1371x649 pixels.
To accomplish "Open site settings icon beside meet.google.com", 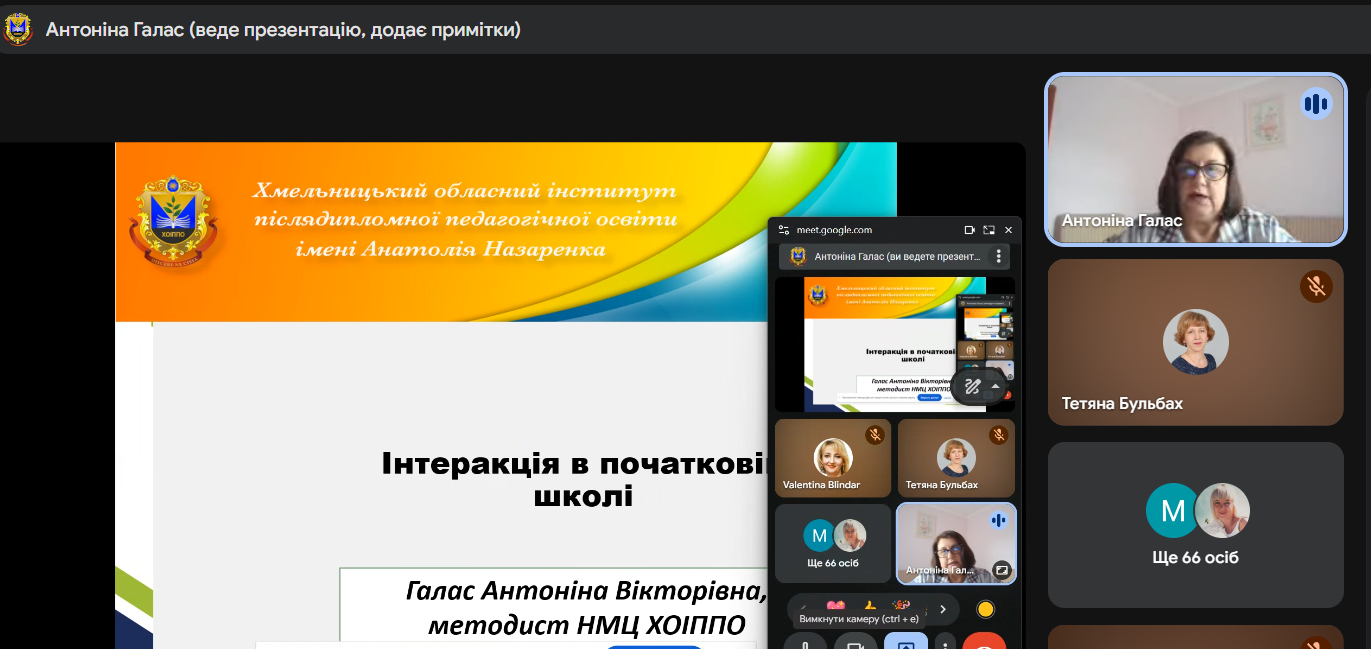I will click(784, 230).
